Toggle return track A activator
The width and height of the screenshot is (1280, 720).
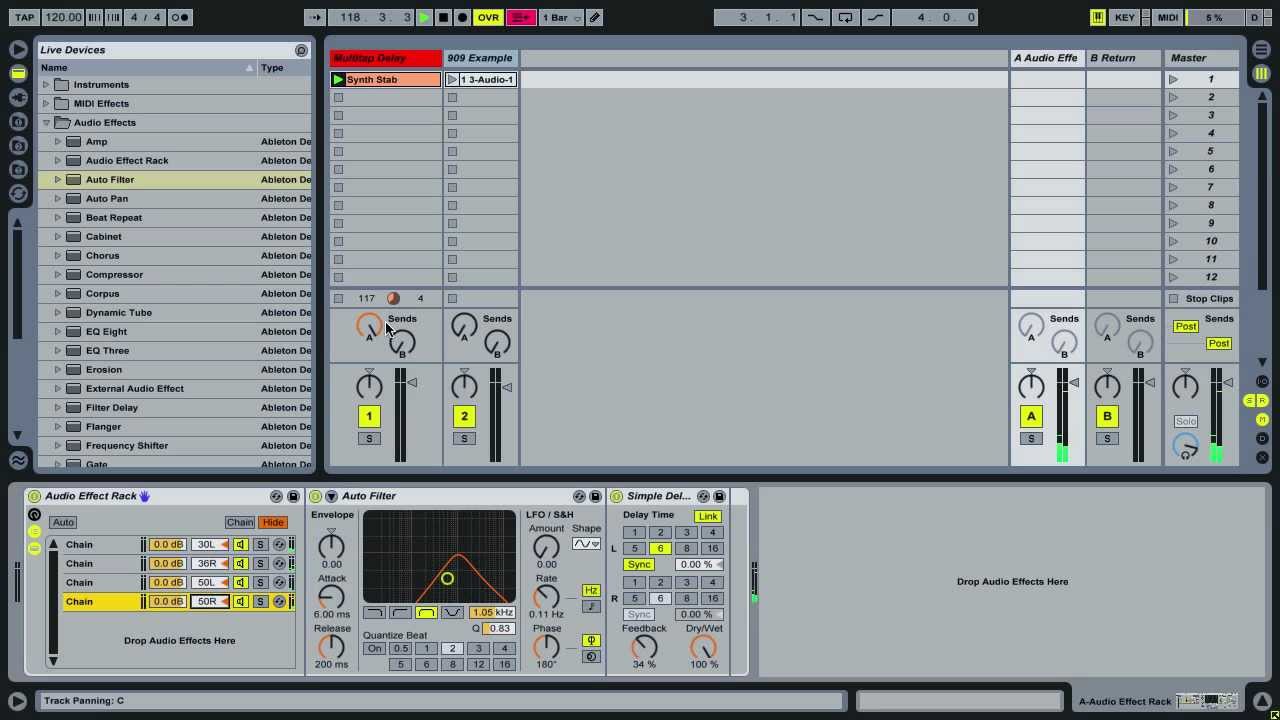click(x=1031, y=417)
